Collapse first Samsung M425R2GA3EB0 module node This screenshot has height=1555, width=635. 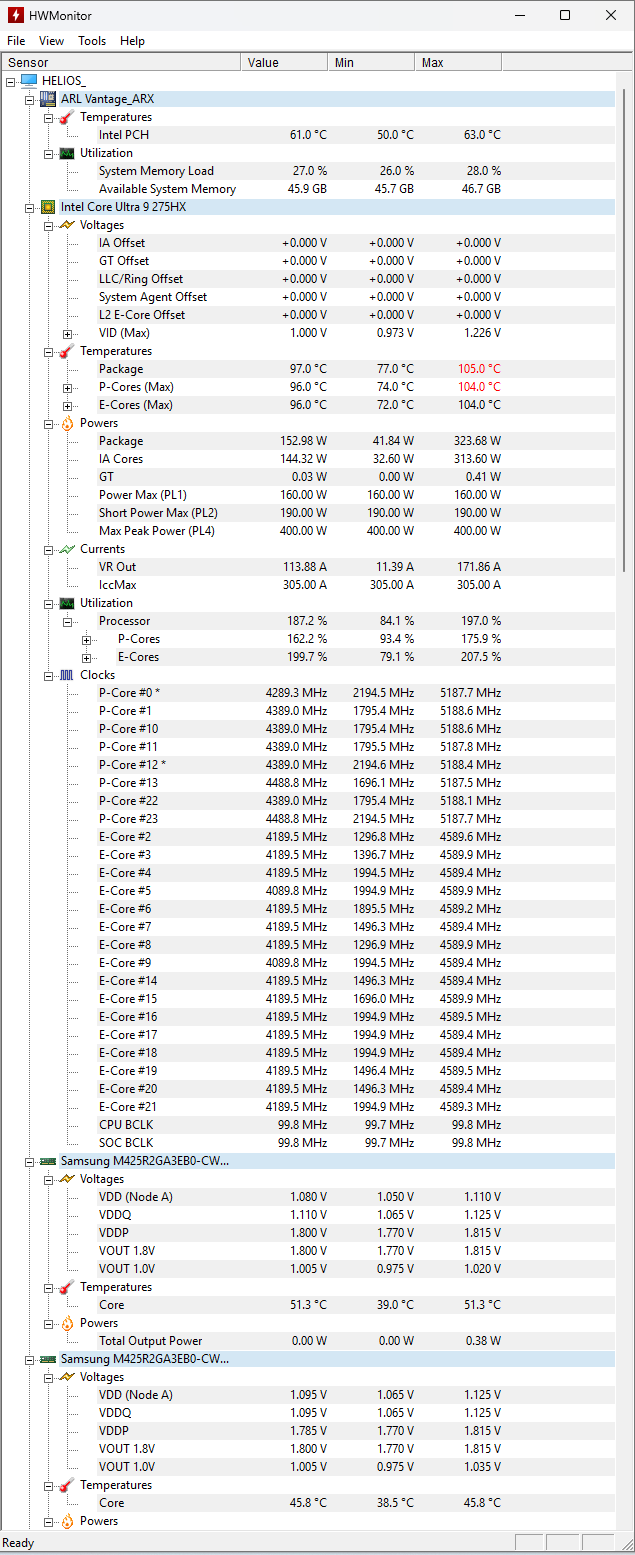point(30,1161)
